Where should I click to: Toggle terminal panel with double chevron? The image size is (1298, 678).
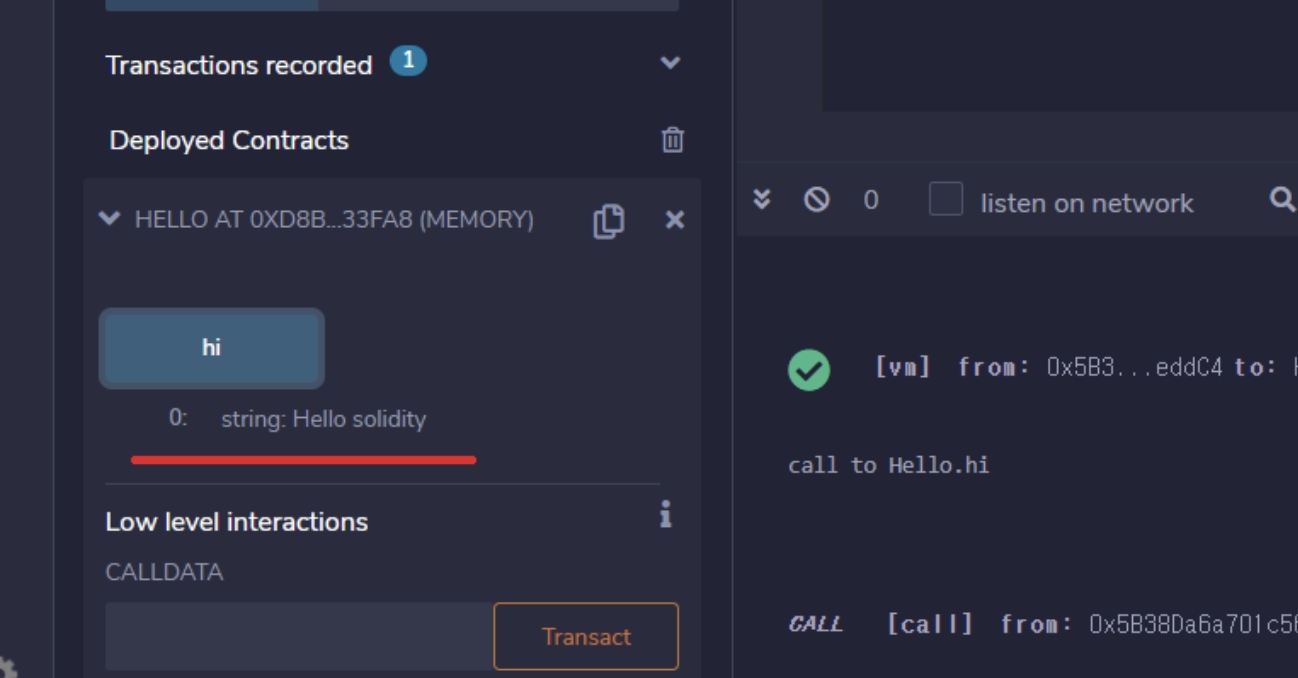pos(762,199)
